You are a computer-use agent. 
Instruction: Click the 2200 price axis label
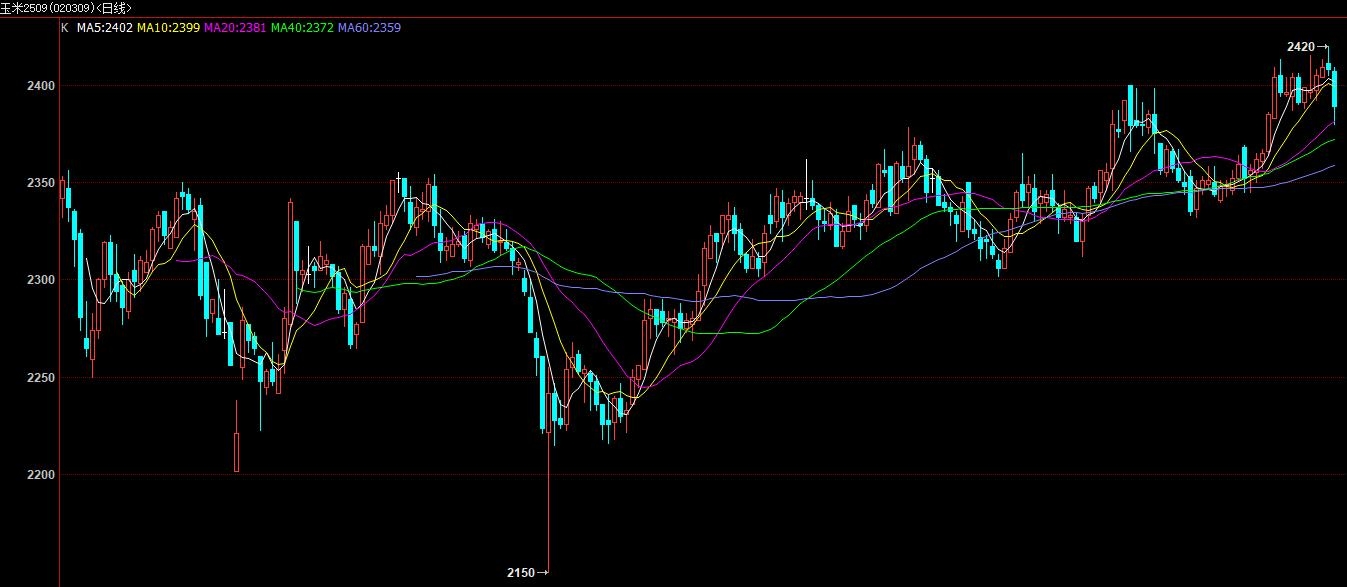[41, 474]
